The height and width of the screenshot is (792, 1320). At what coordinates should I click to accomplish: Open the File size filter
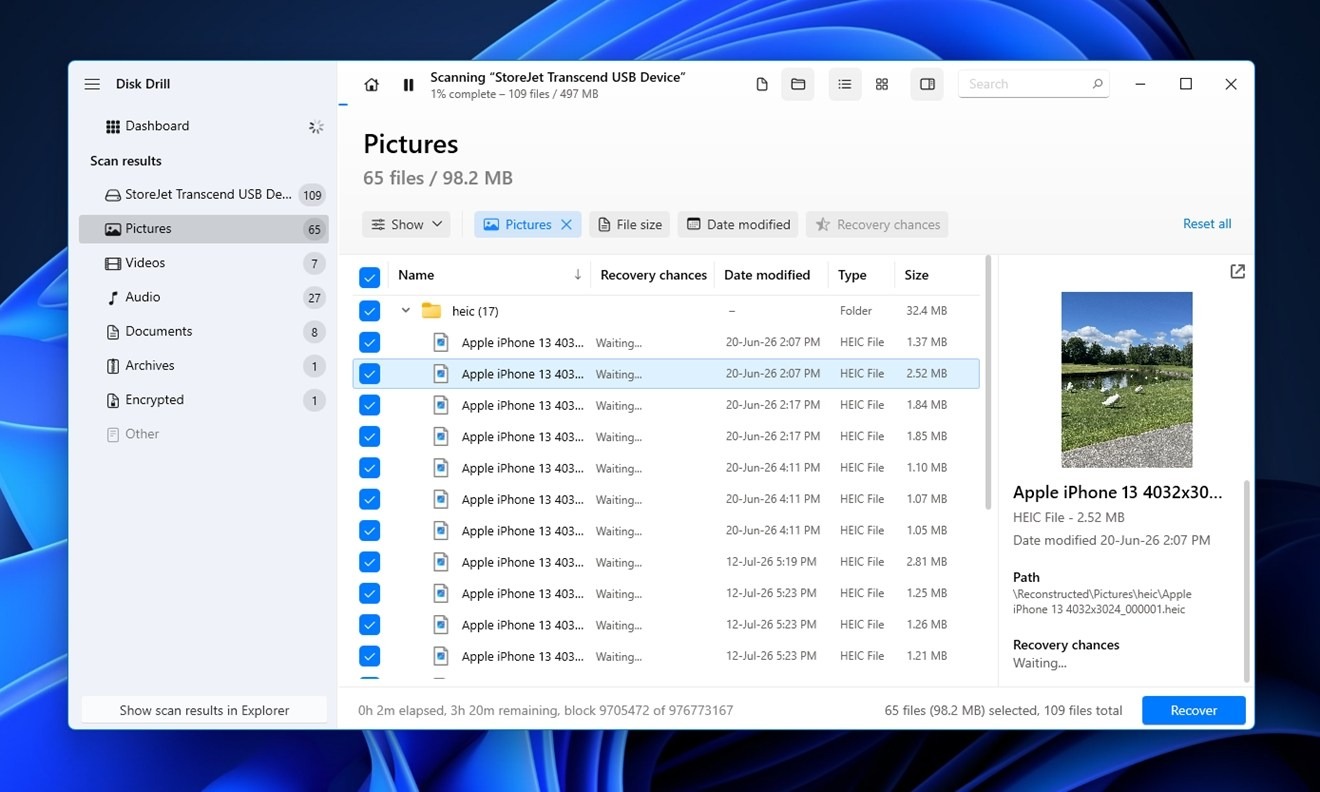629,225
